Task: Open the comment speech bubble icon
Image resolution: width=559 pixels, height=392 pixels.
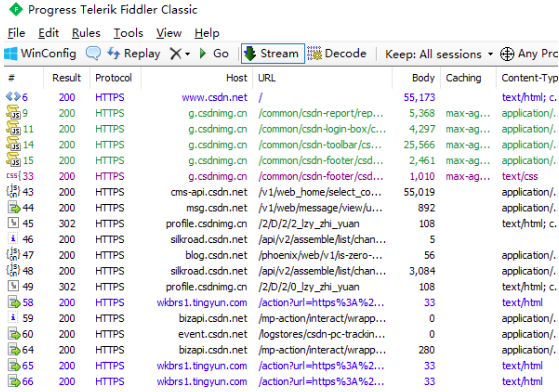Action: click(93, 54)
